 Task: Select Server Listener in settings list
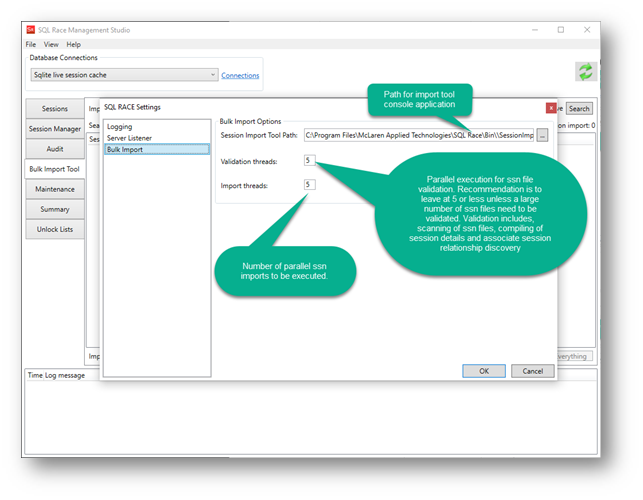point(157,138)
